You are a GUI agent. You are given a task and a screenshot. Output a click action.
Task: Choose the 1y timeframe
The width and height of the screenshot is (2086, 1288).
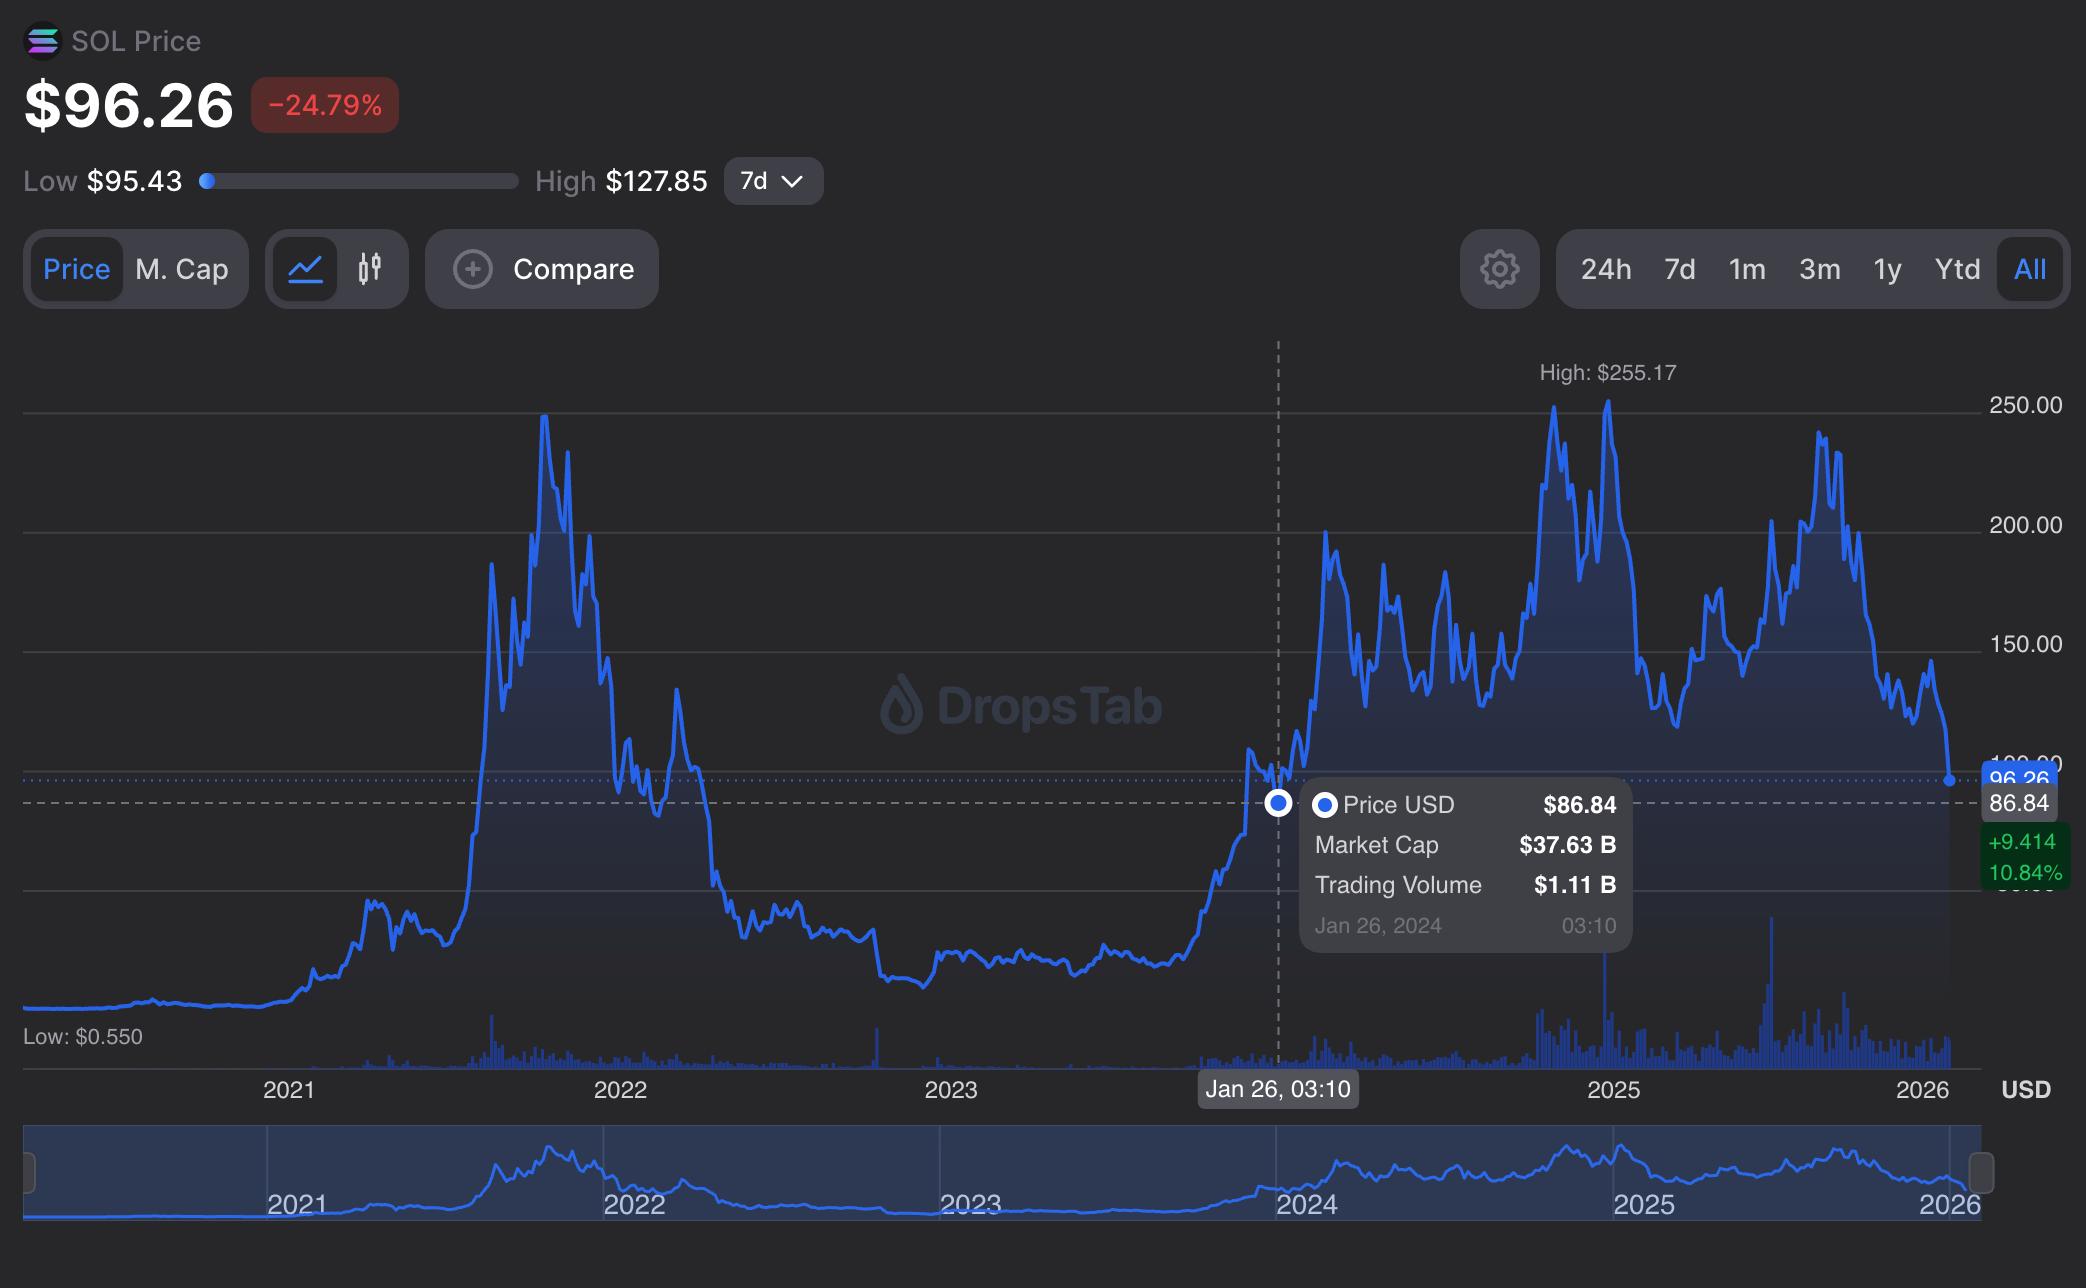click(1887, 269)
